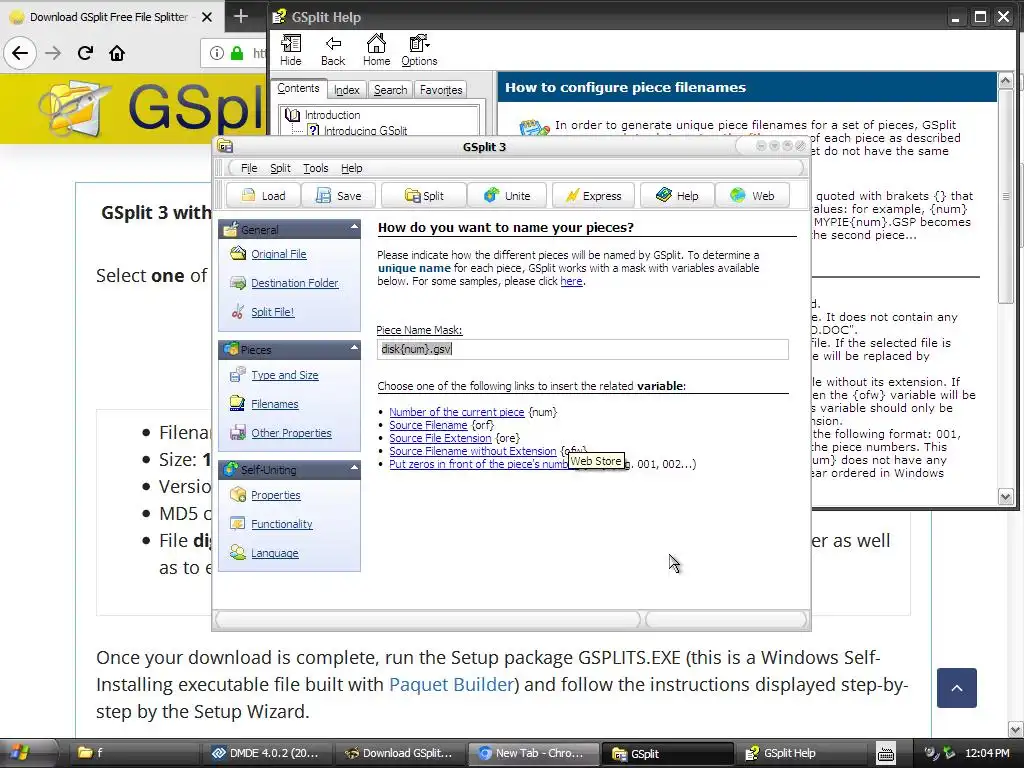1024x768 pixels.
Task: Click the Back button in GSplit Help
Action: tap(333, 50)
